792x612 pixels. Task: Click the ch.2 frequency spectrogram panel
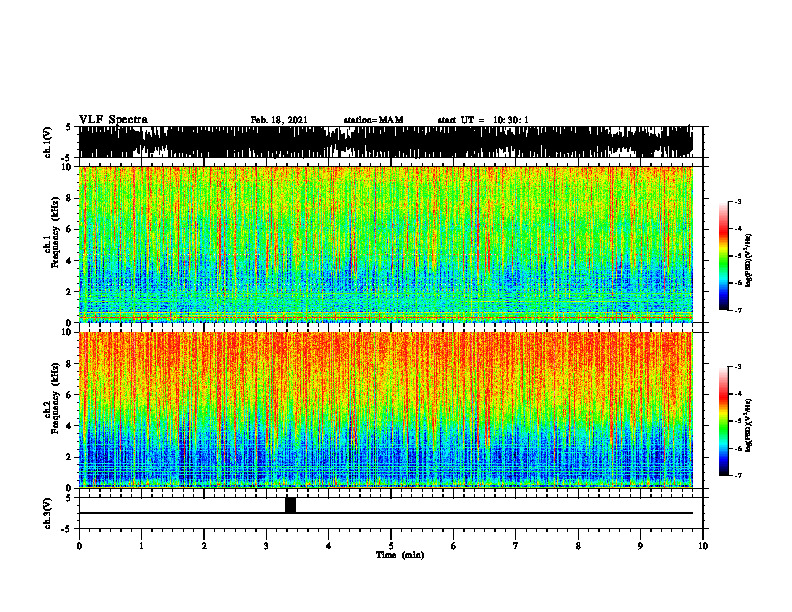386,410
